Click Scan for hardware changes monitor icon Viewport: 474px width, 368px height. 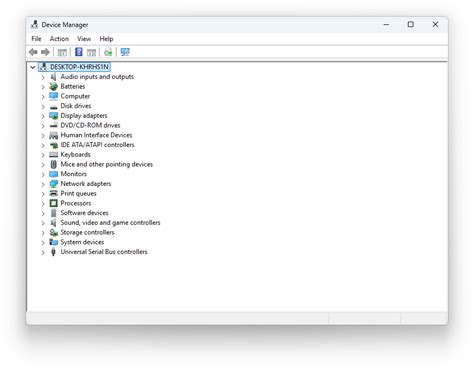pyautogui.click(x=125, y=52)
